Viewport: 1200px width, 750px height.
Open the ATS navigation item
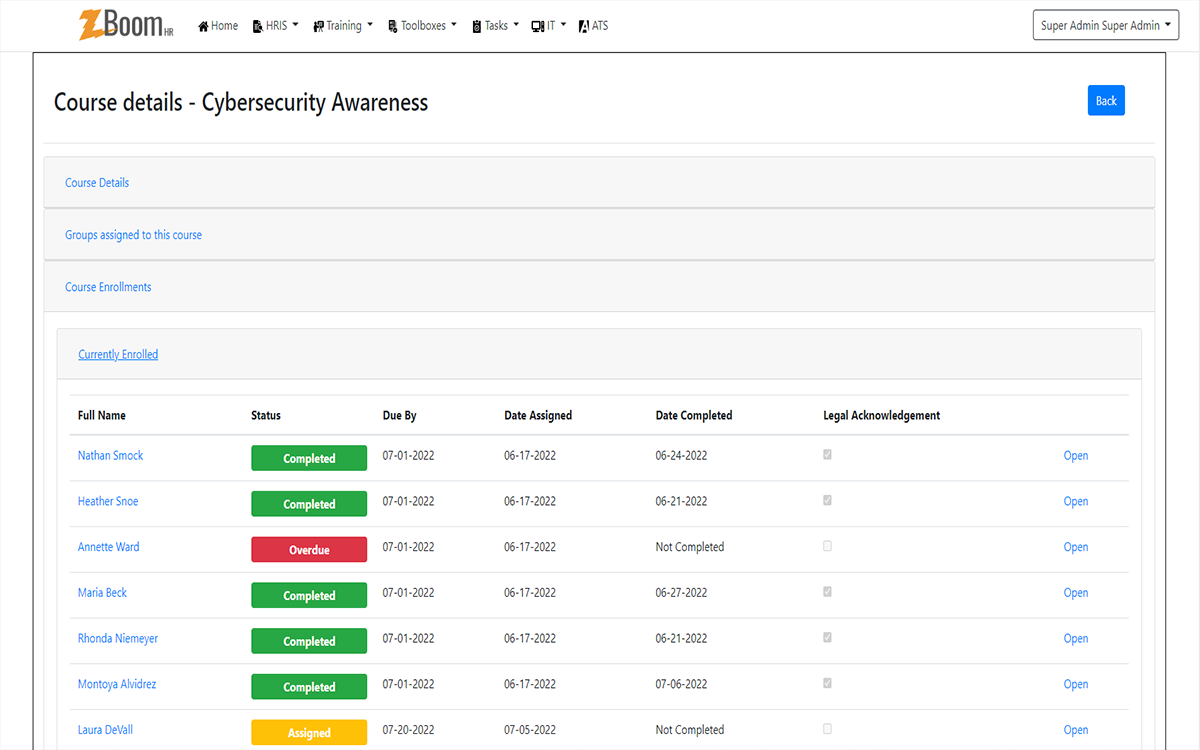pyautogui.click(x=593, y=26)
